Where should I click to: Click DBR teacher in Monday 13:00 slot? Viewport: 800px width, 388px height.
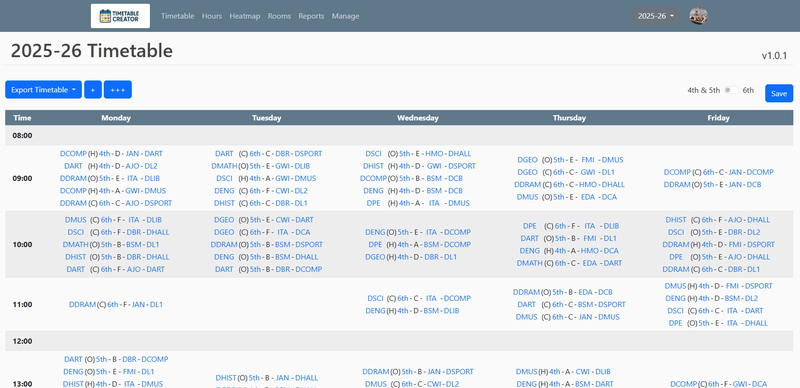pos(130,359)
